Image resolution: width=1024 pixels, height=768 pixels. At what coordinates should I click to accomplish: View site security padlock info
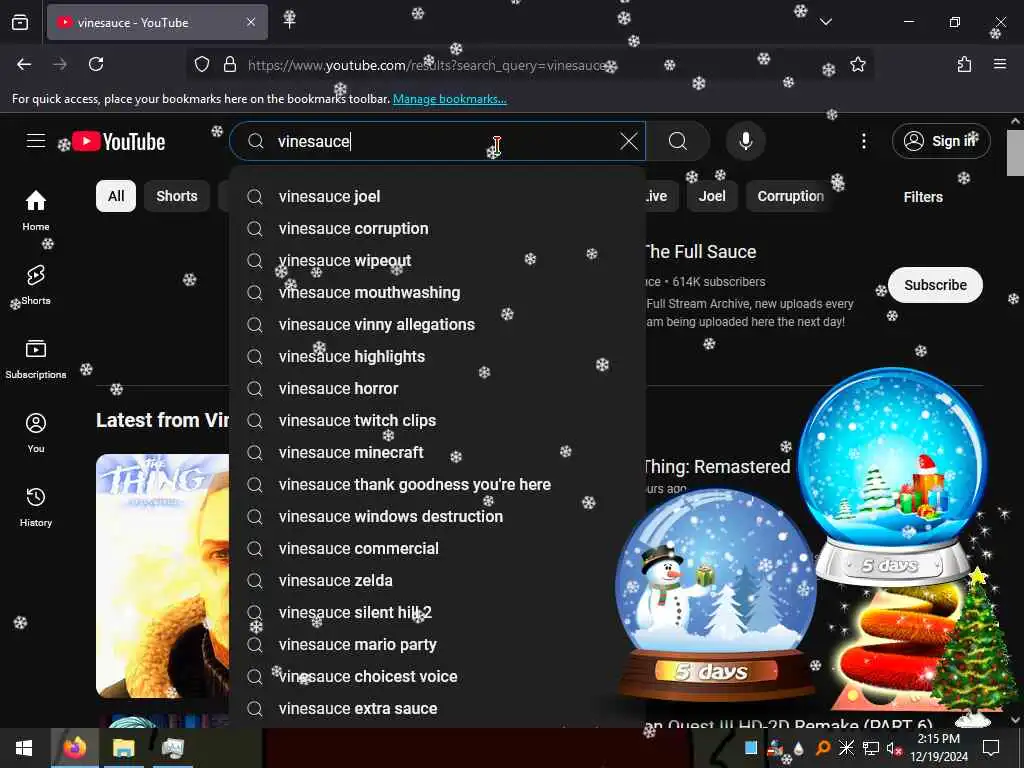(x=229, y=65)
